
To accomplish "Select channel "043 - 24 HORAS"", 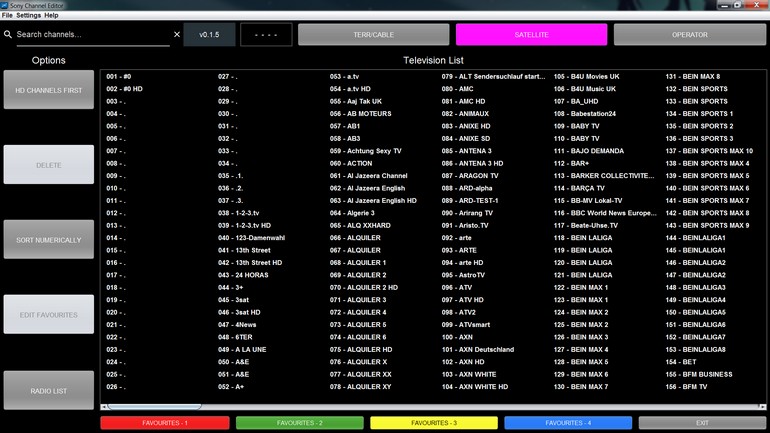I will 243,275.
